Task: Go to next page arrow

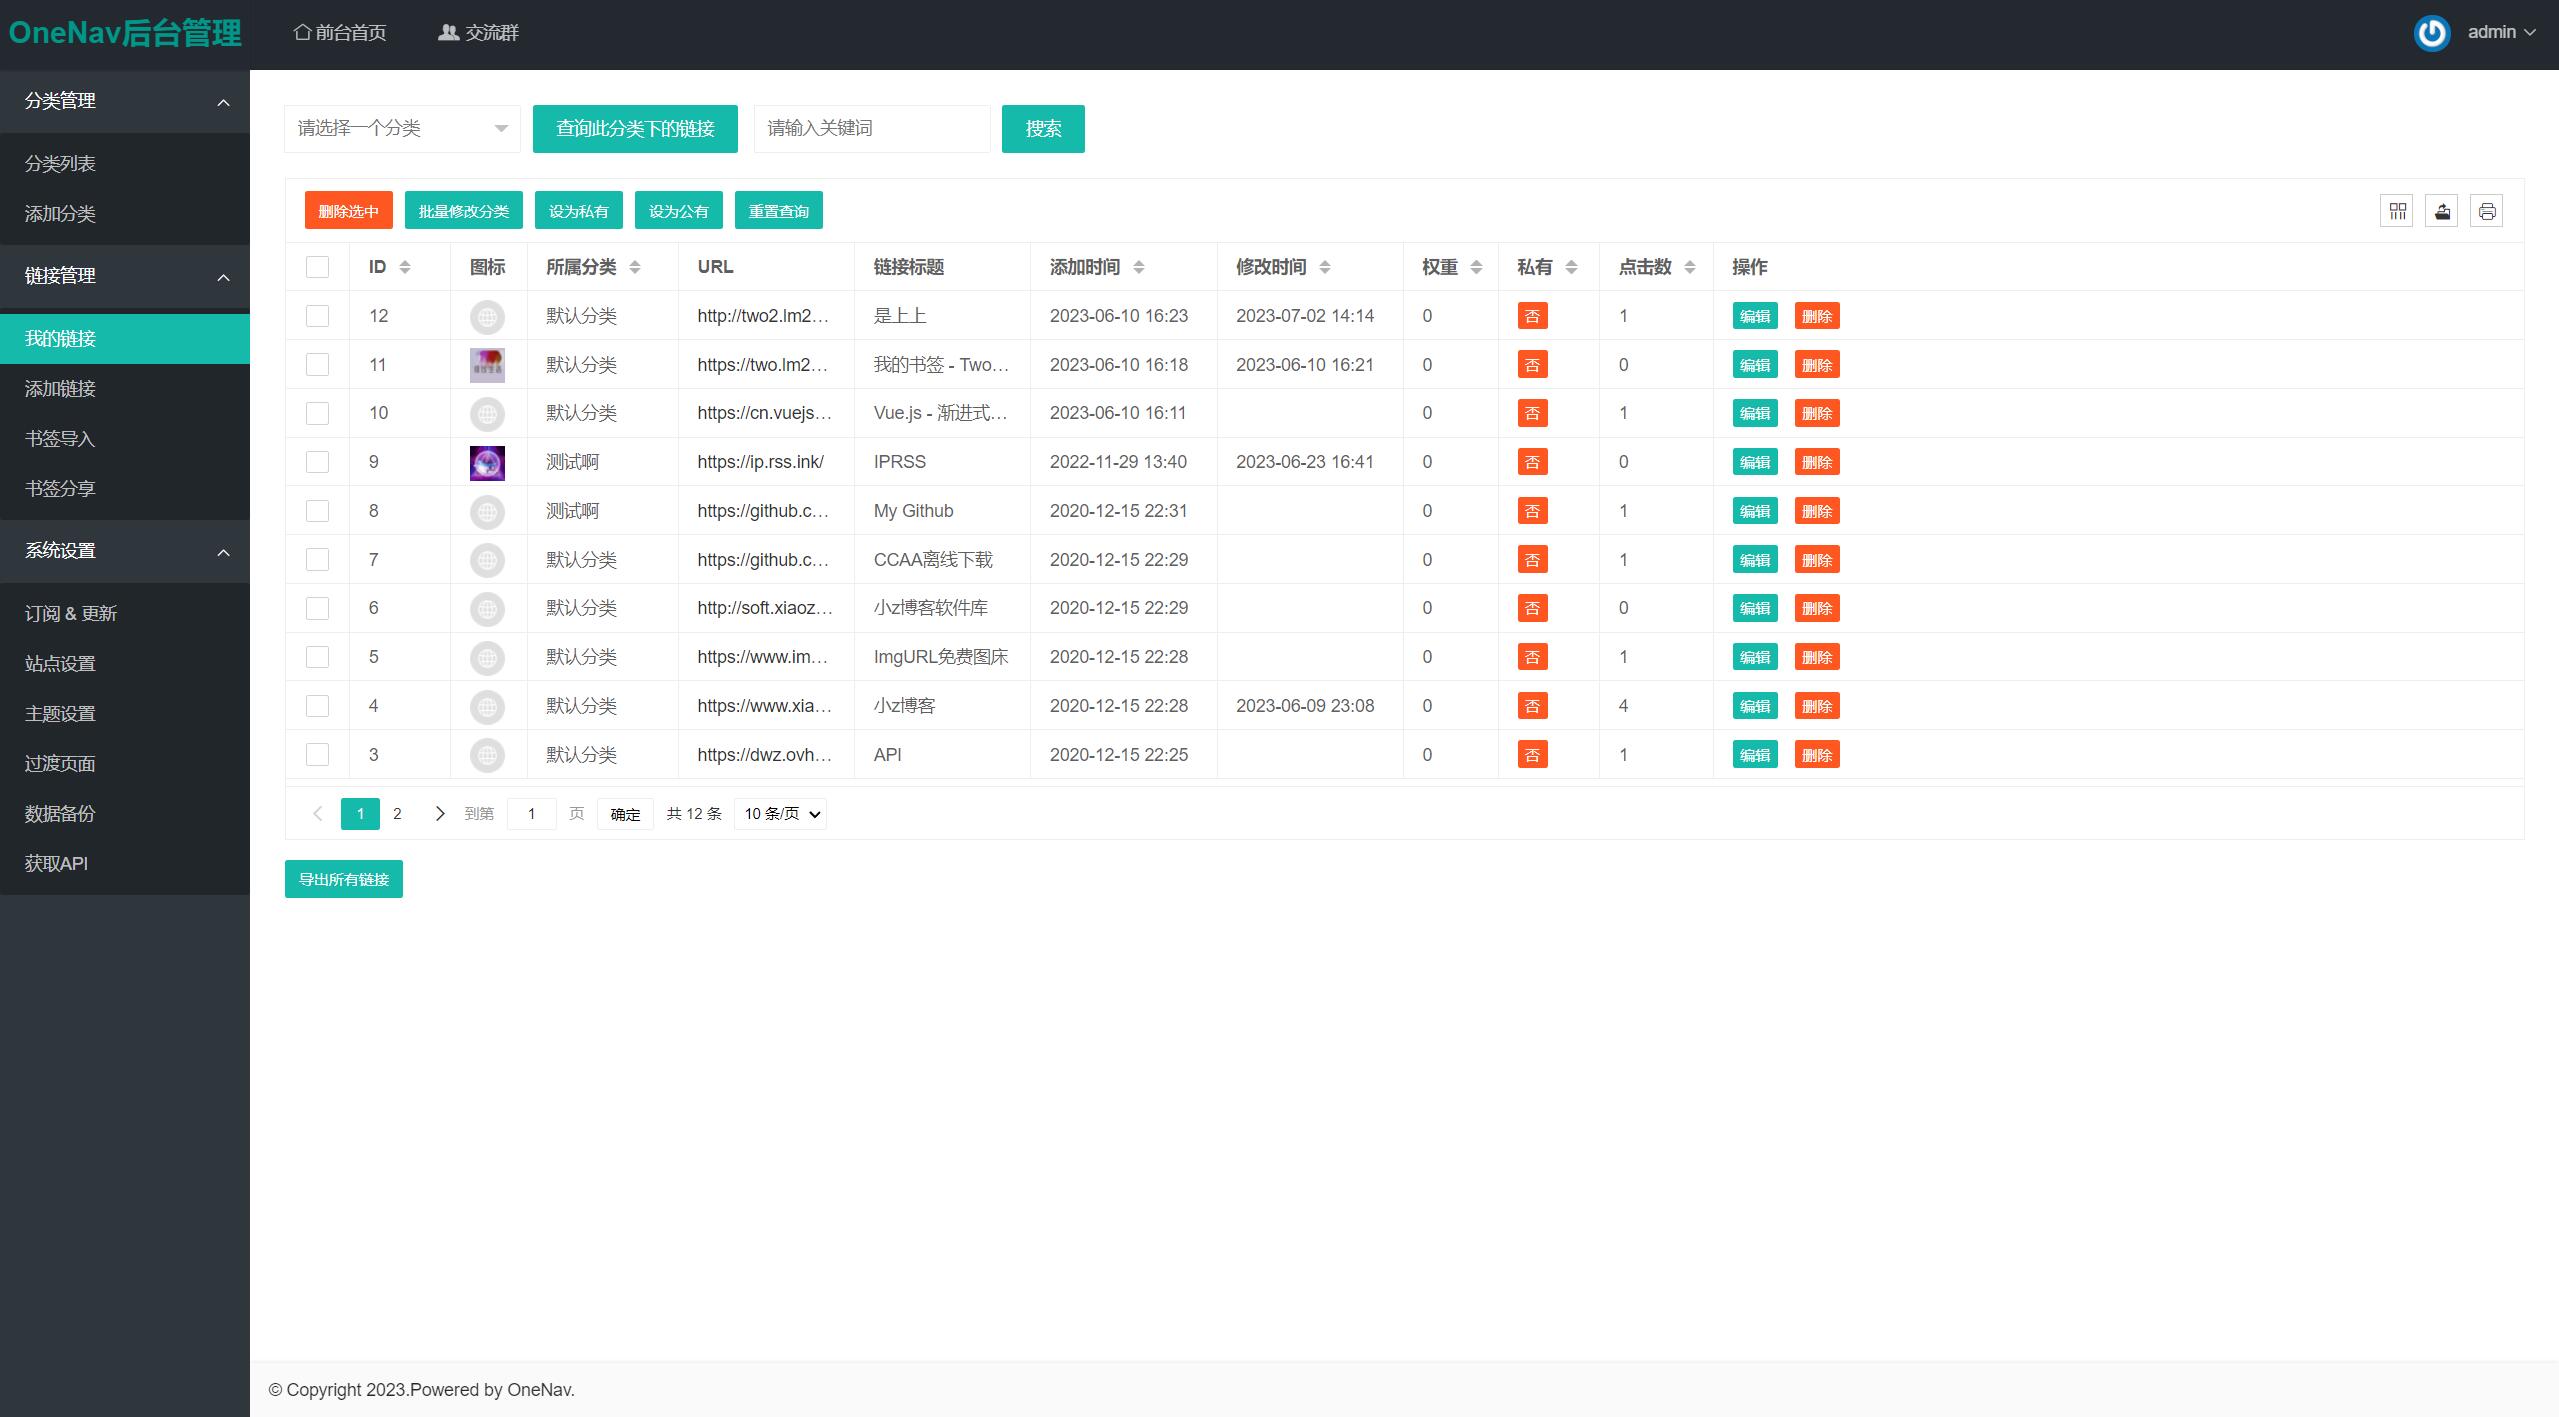Action: 439,814
